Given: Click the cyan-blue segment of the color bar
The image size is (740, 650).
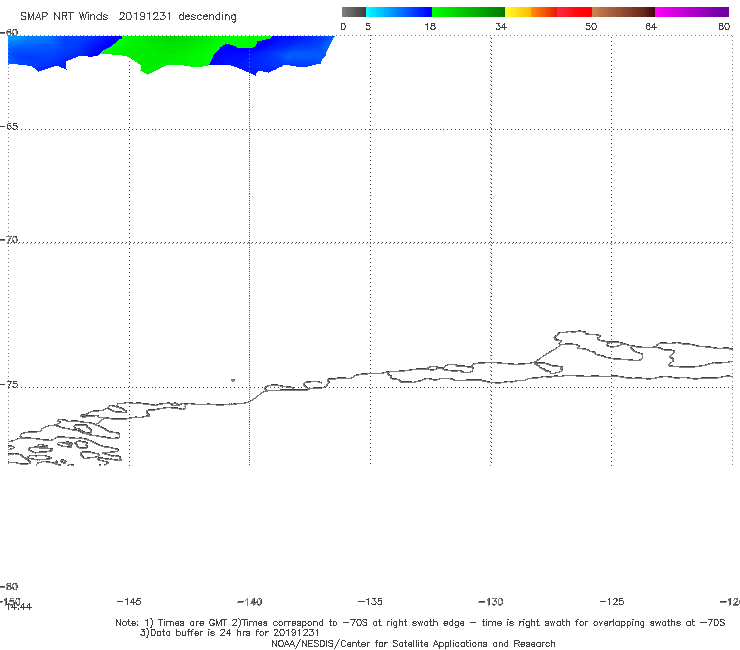Looking at the screenshot, I should coord(399,12).
